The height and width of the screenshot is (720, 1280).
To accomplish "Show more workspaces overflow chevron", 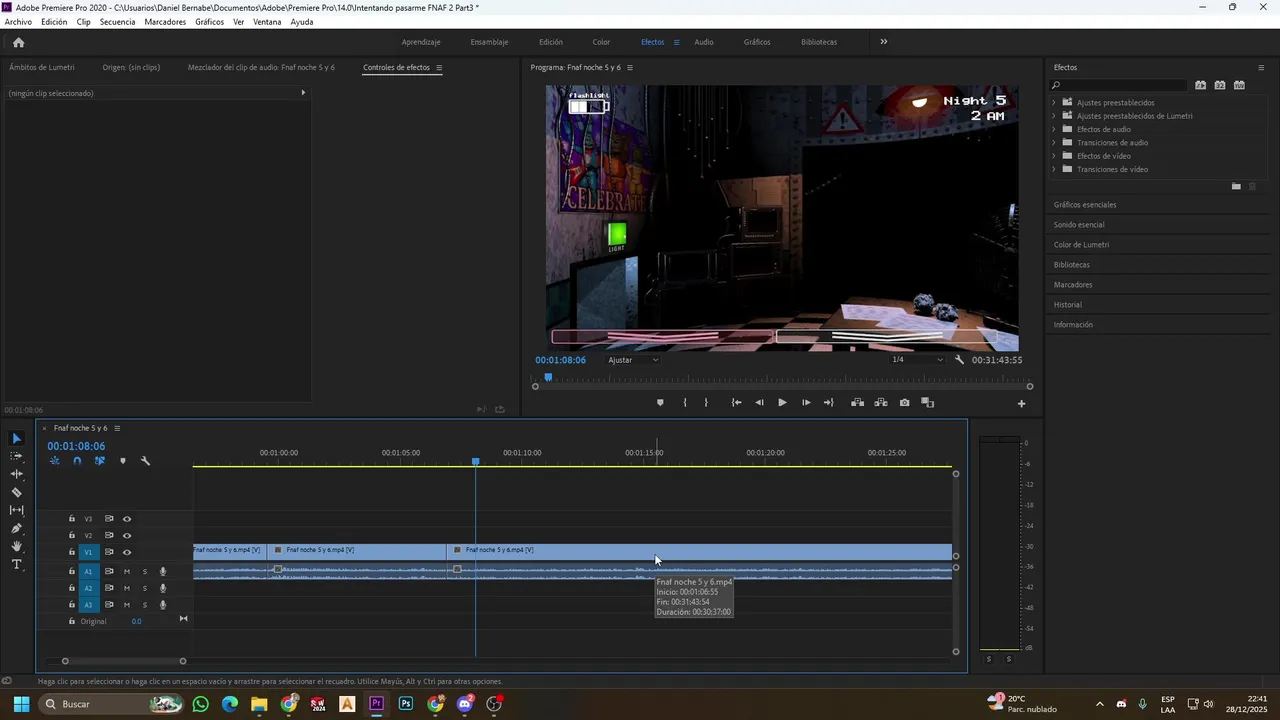I will coord(883,42).
